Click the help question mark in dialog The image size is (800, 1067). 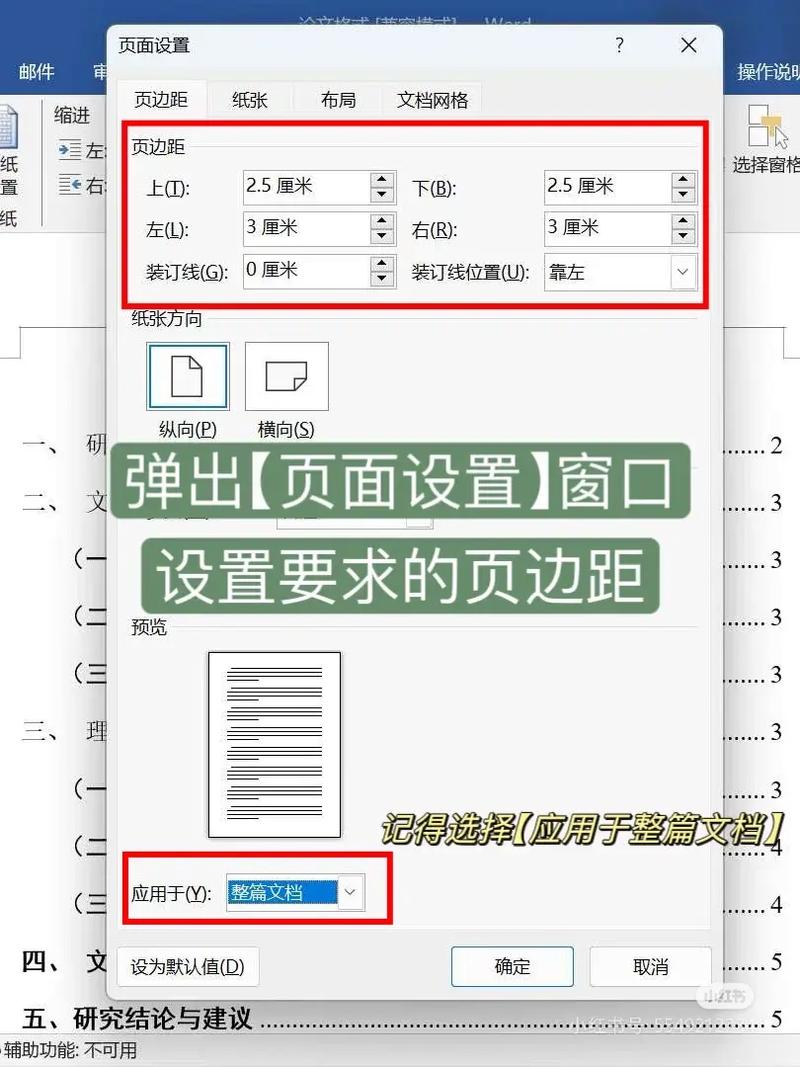point(619,46)
